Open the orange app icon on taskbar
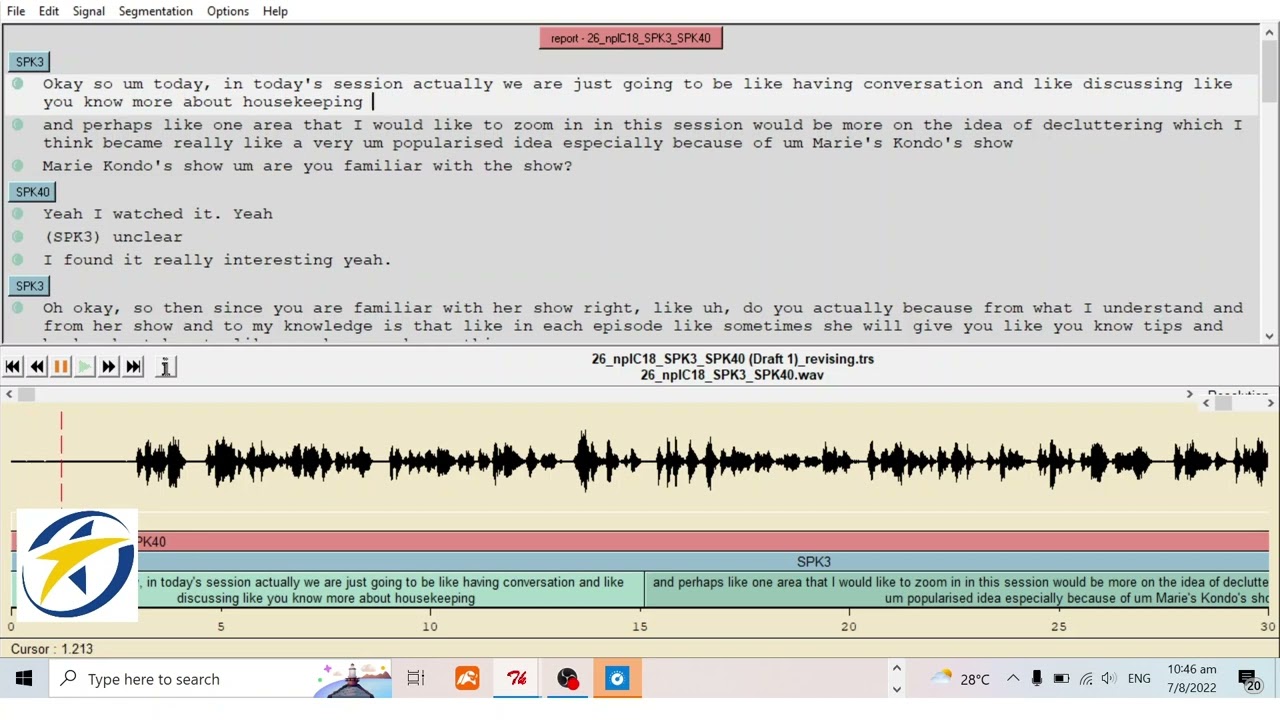The width and height of the screenshot is (1280, 720). pos(467,679)
